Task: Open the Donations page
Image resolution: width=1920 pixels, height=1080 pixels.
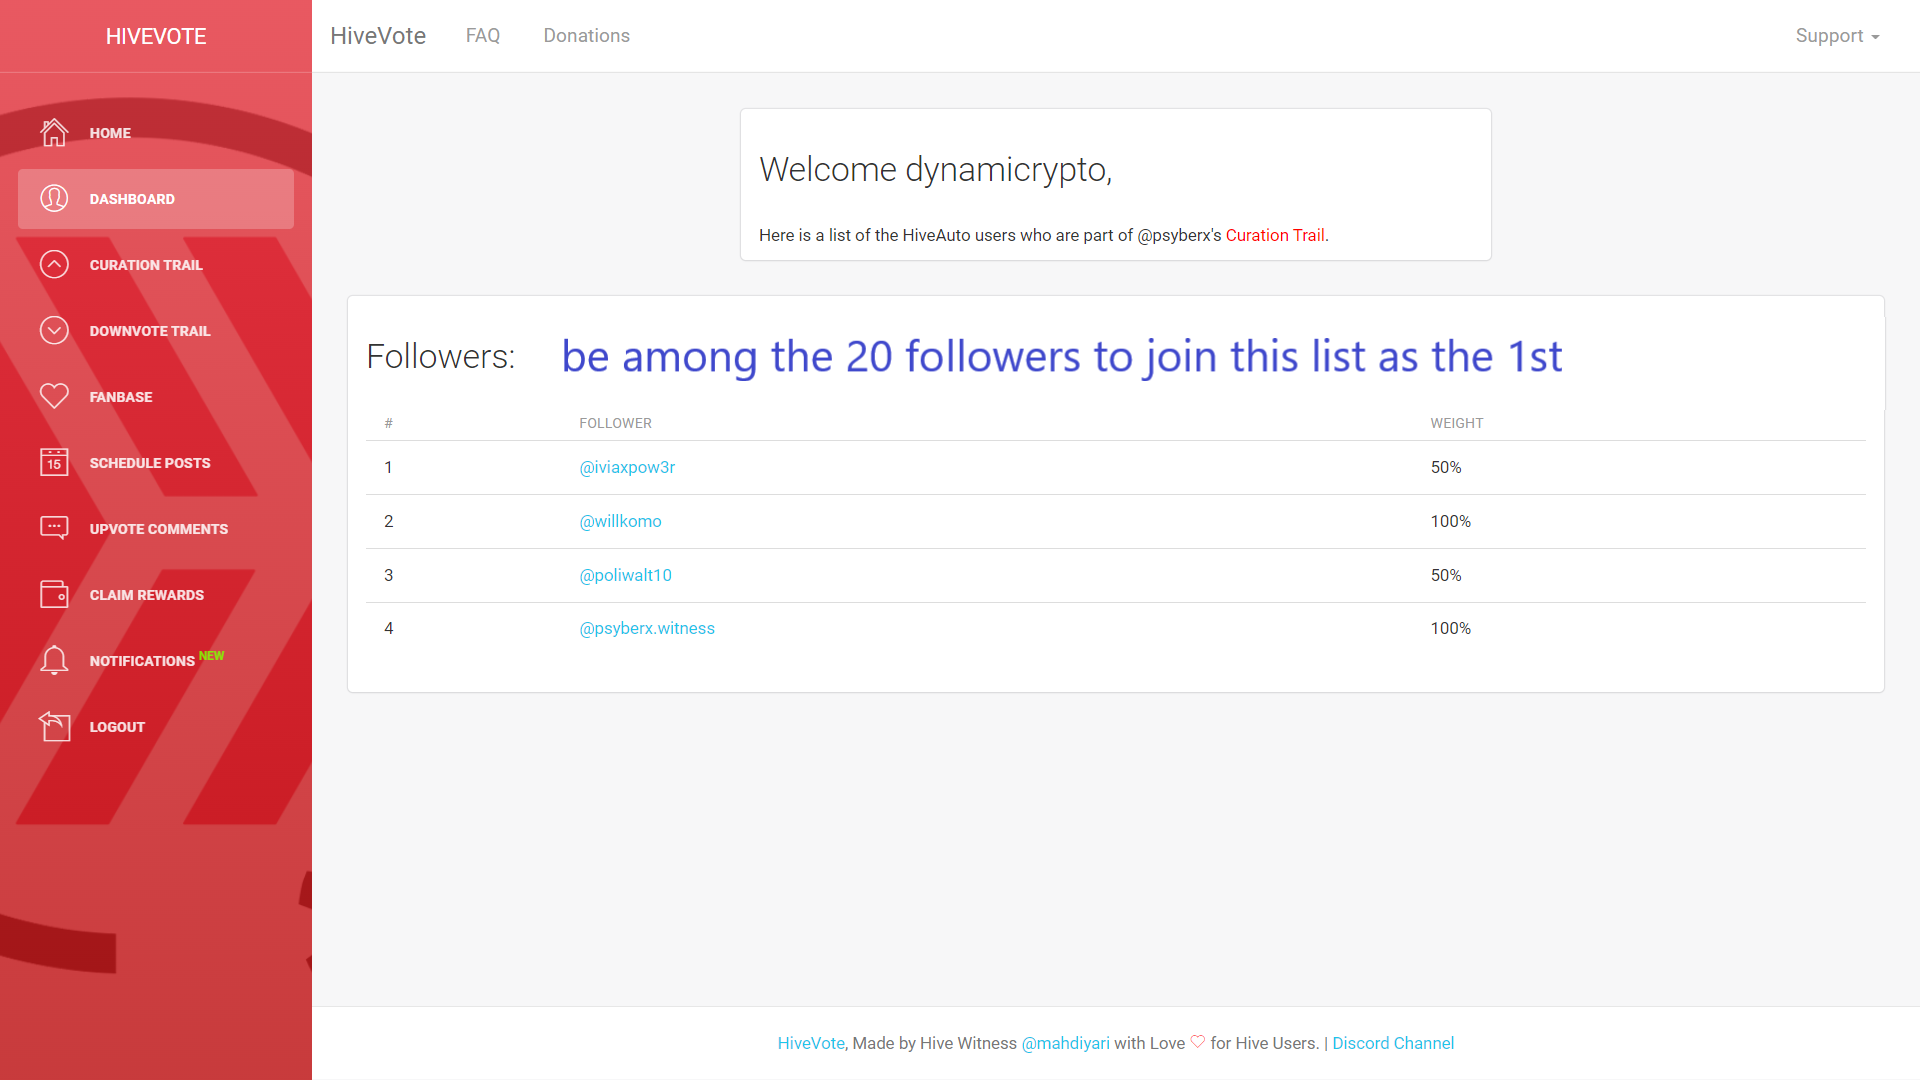Action: tap(587, 36)
